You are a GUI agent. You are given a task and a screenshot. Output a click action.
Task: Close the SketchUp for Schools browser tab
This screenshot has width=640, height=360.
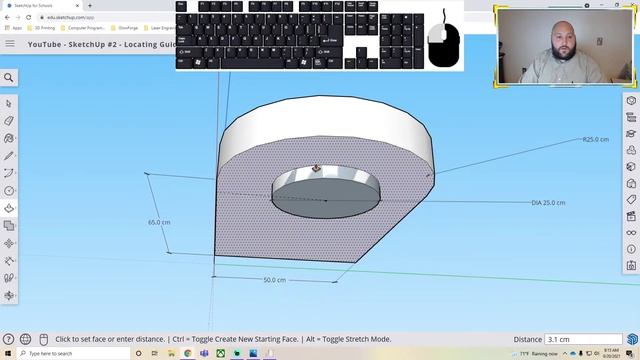[x=77, y=6]
